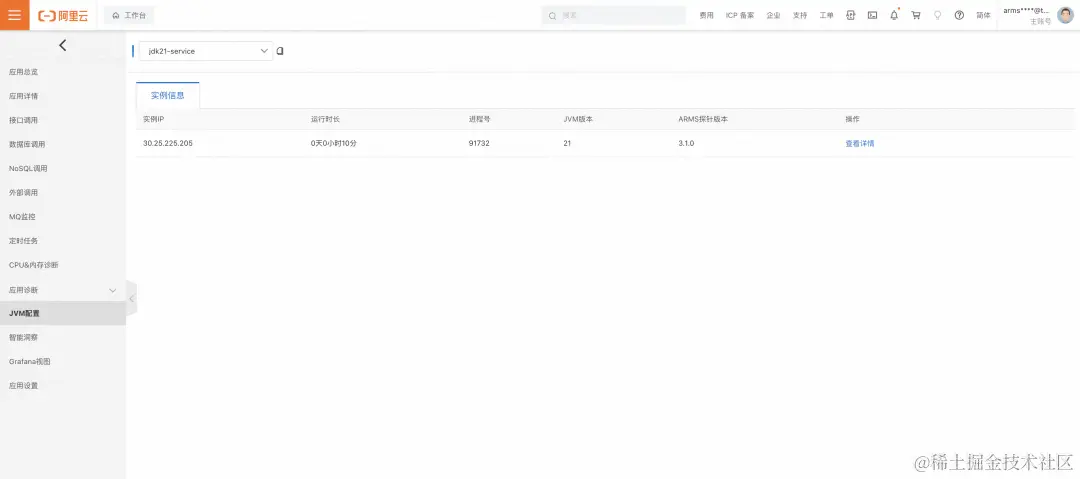
Task: Click instance IP 30.25.225.205
Action: pyautogui.click(x=167, y=143)
